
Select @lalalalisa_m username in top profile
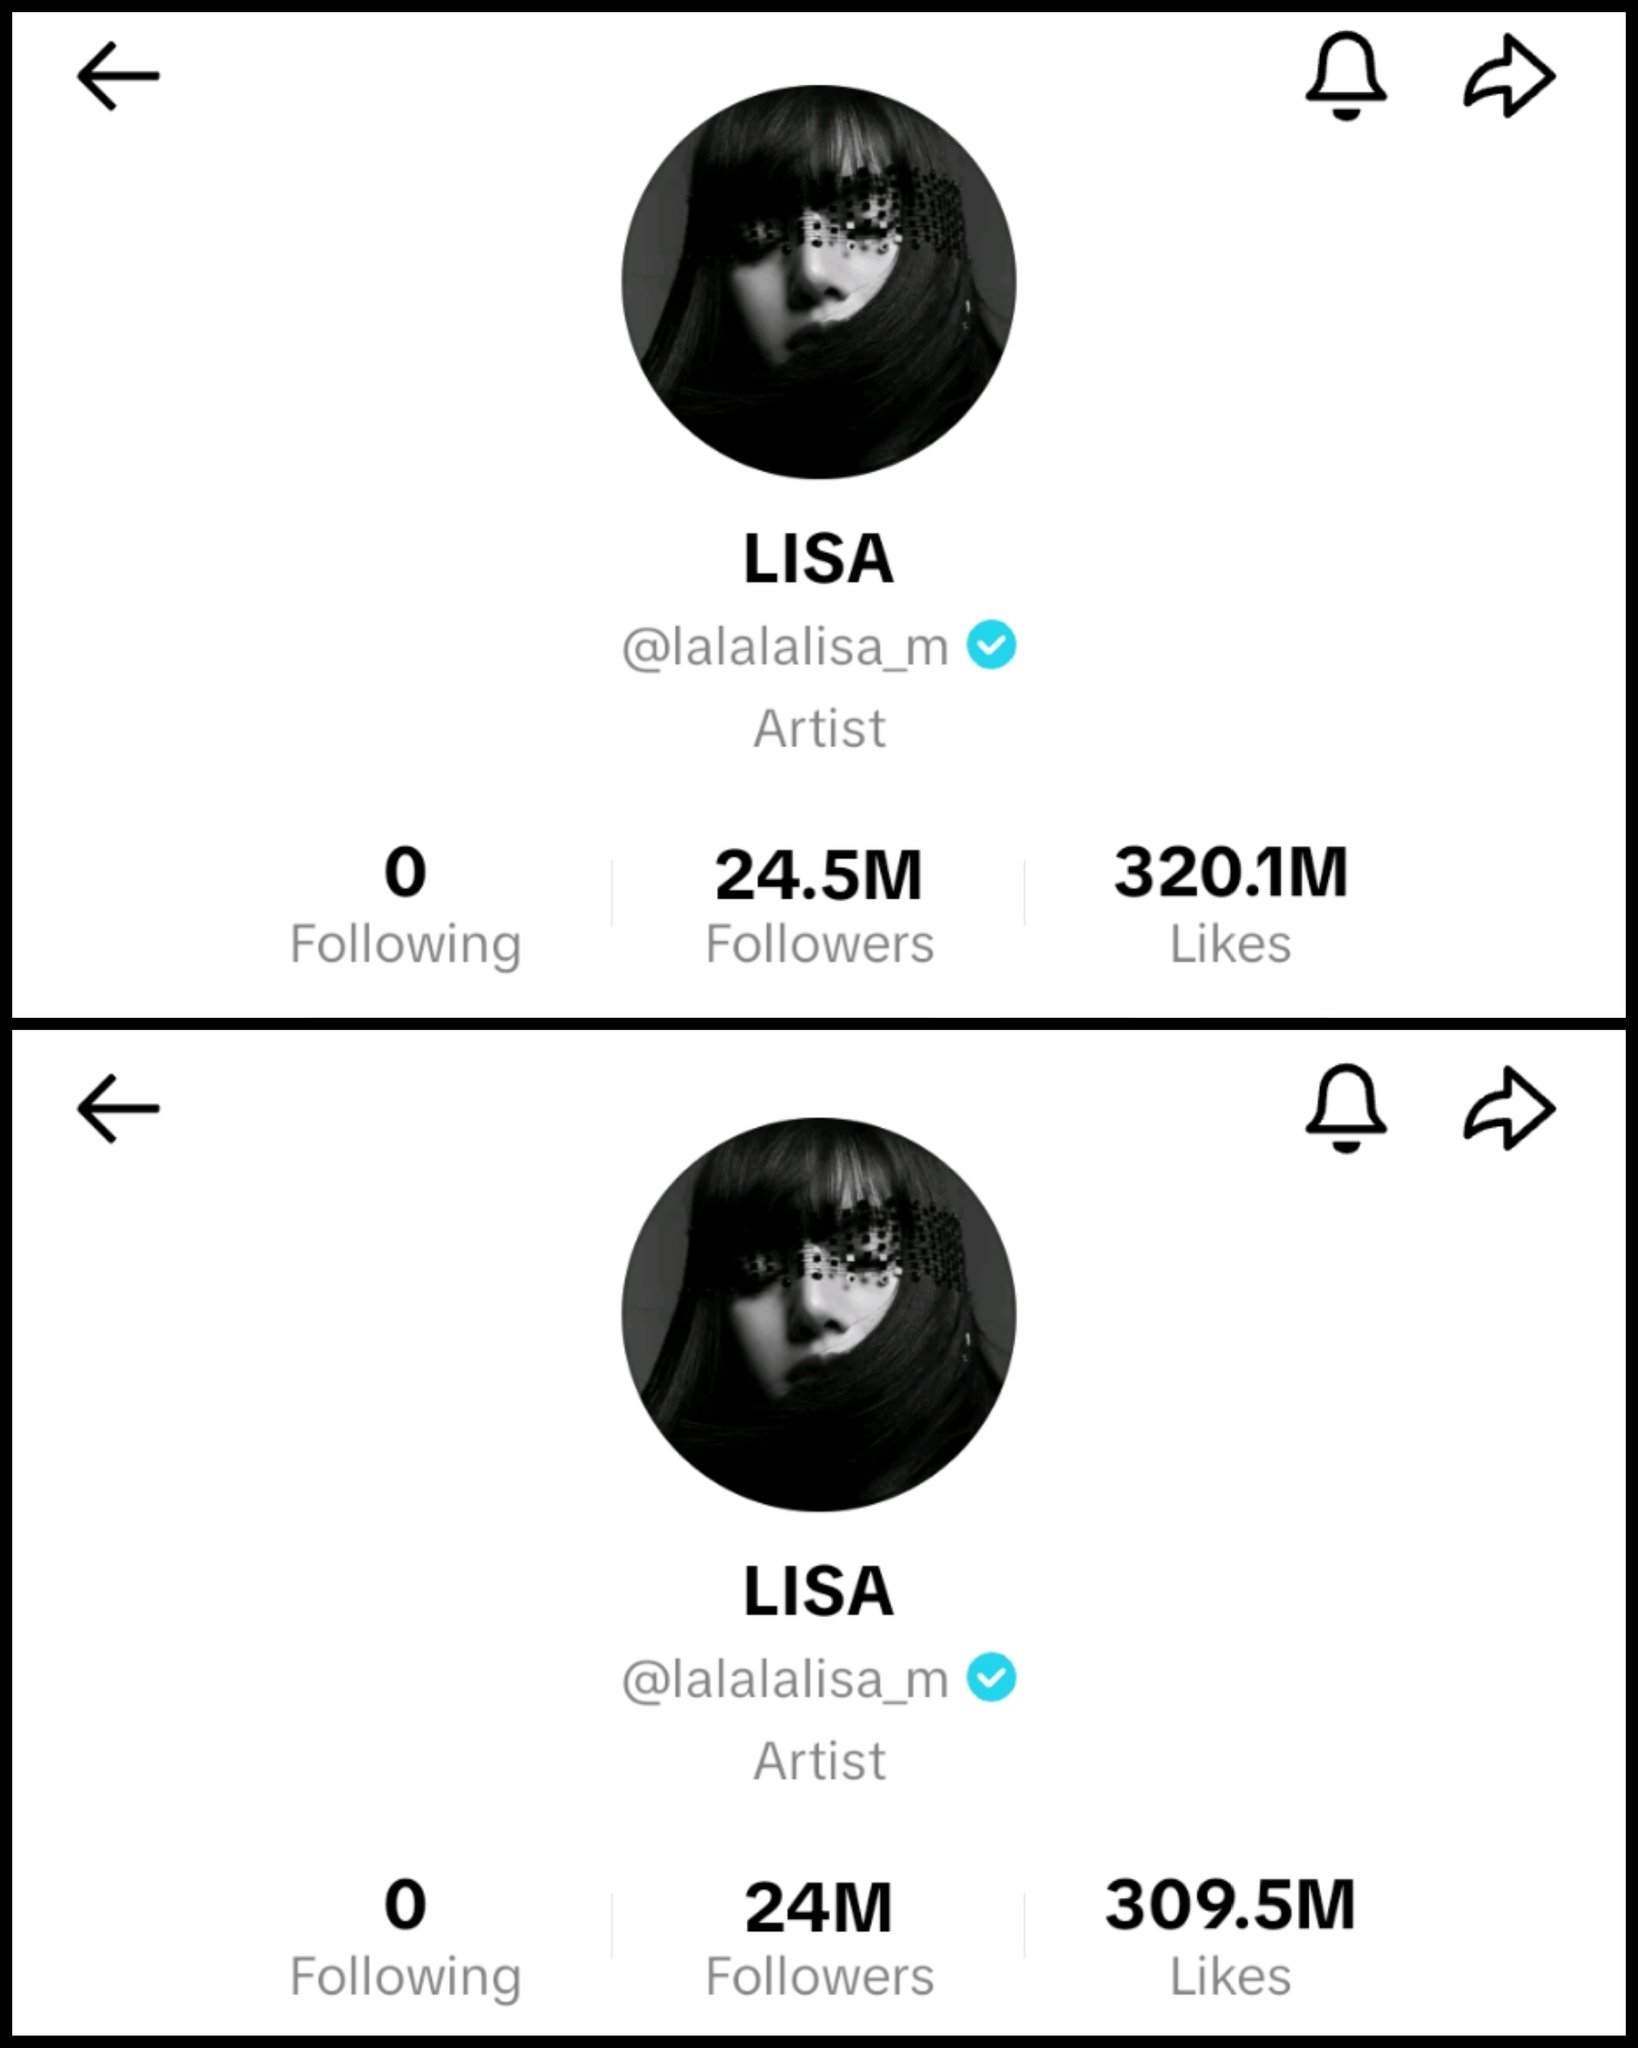pyautogui.click(x=786, y=647)
